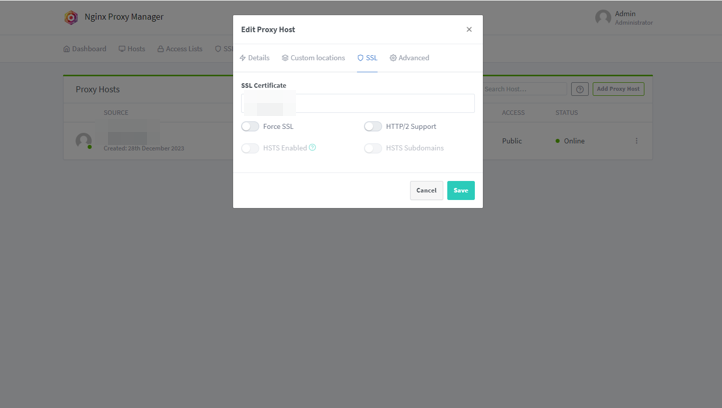Click the ACCESS column header

click(x=513, y=112)
